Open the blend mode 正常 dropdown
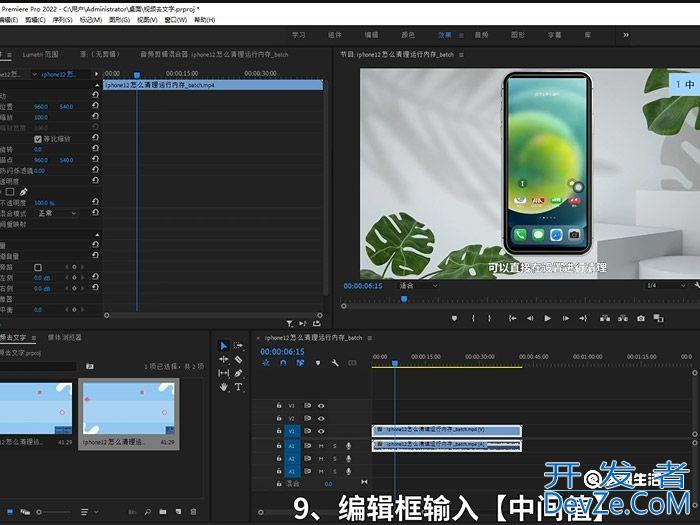The width and height of the screenshot is (700, 525). click(x=56, y=213)
